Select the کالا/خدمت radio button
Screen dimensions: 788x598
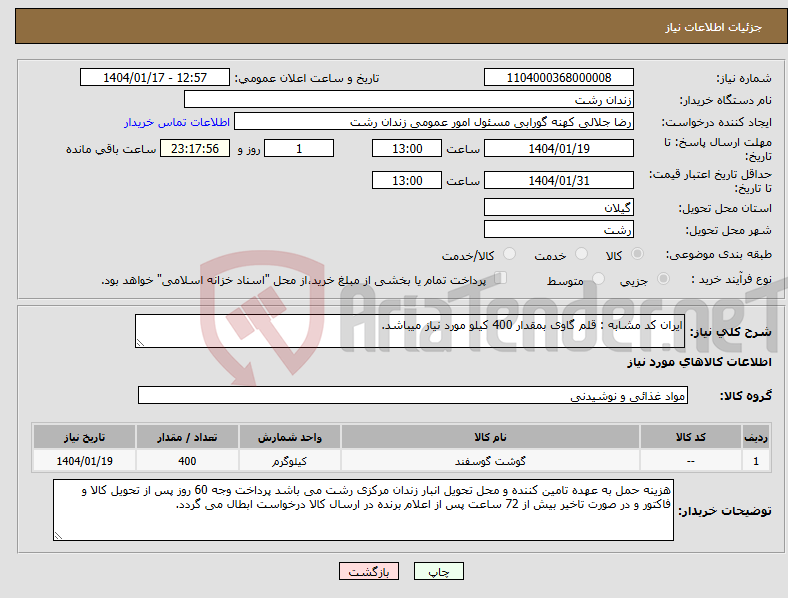tap(510, 254)
